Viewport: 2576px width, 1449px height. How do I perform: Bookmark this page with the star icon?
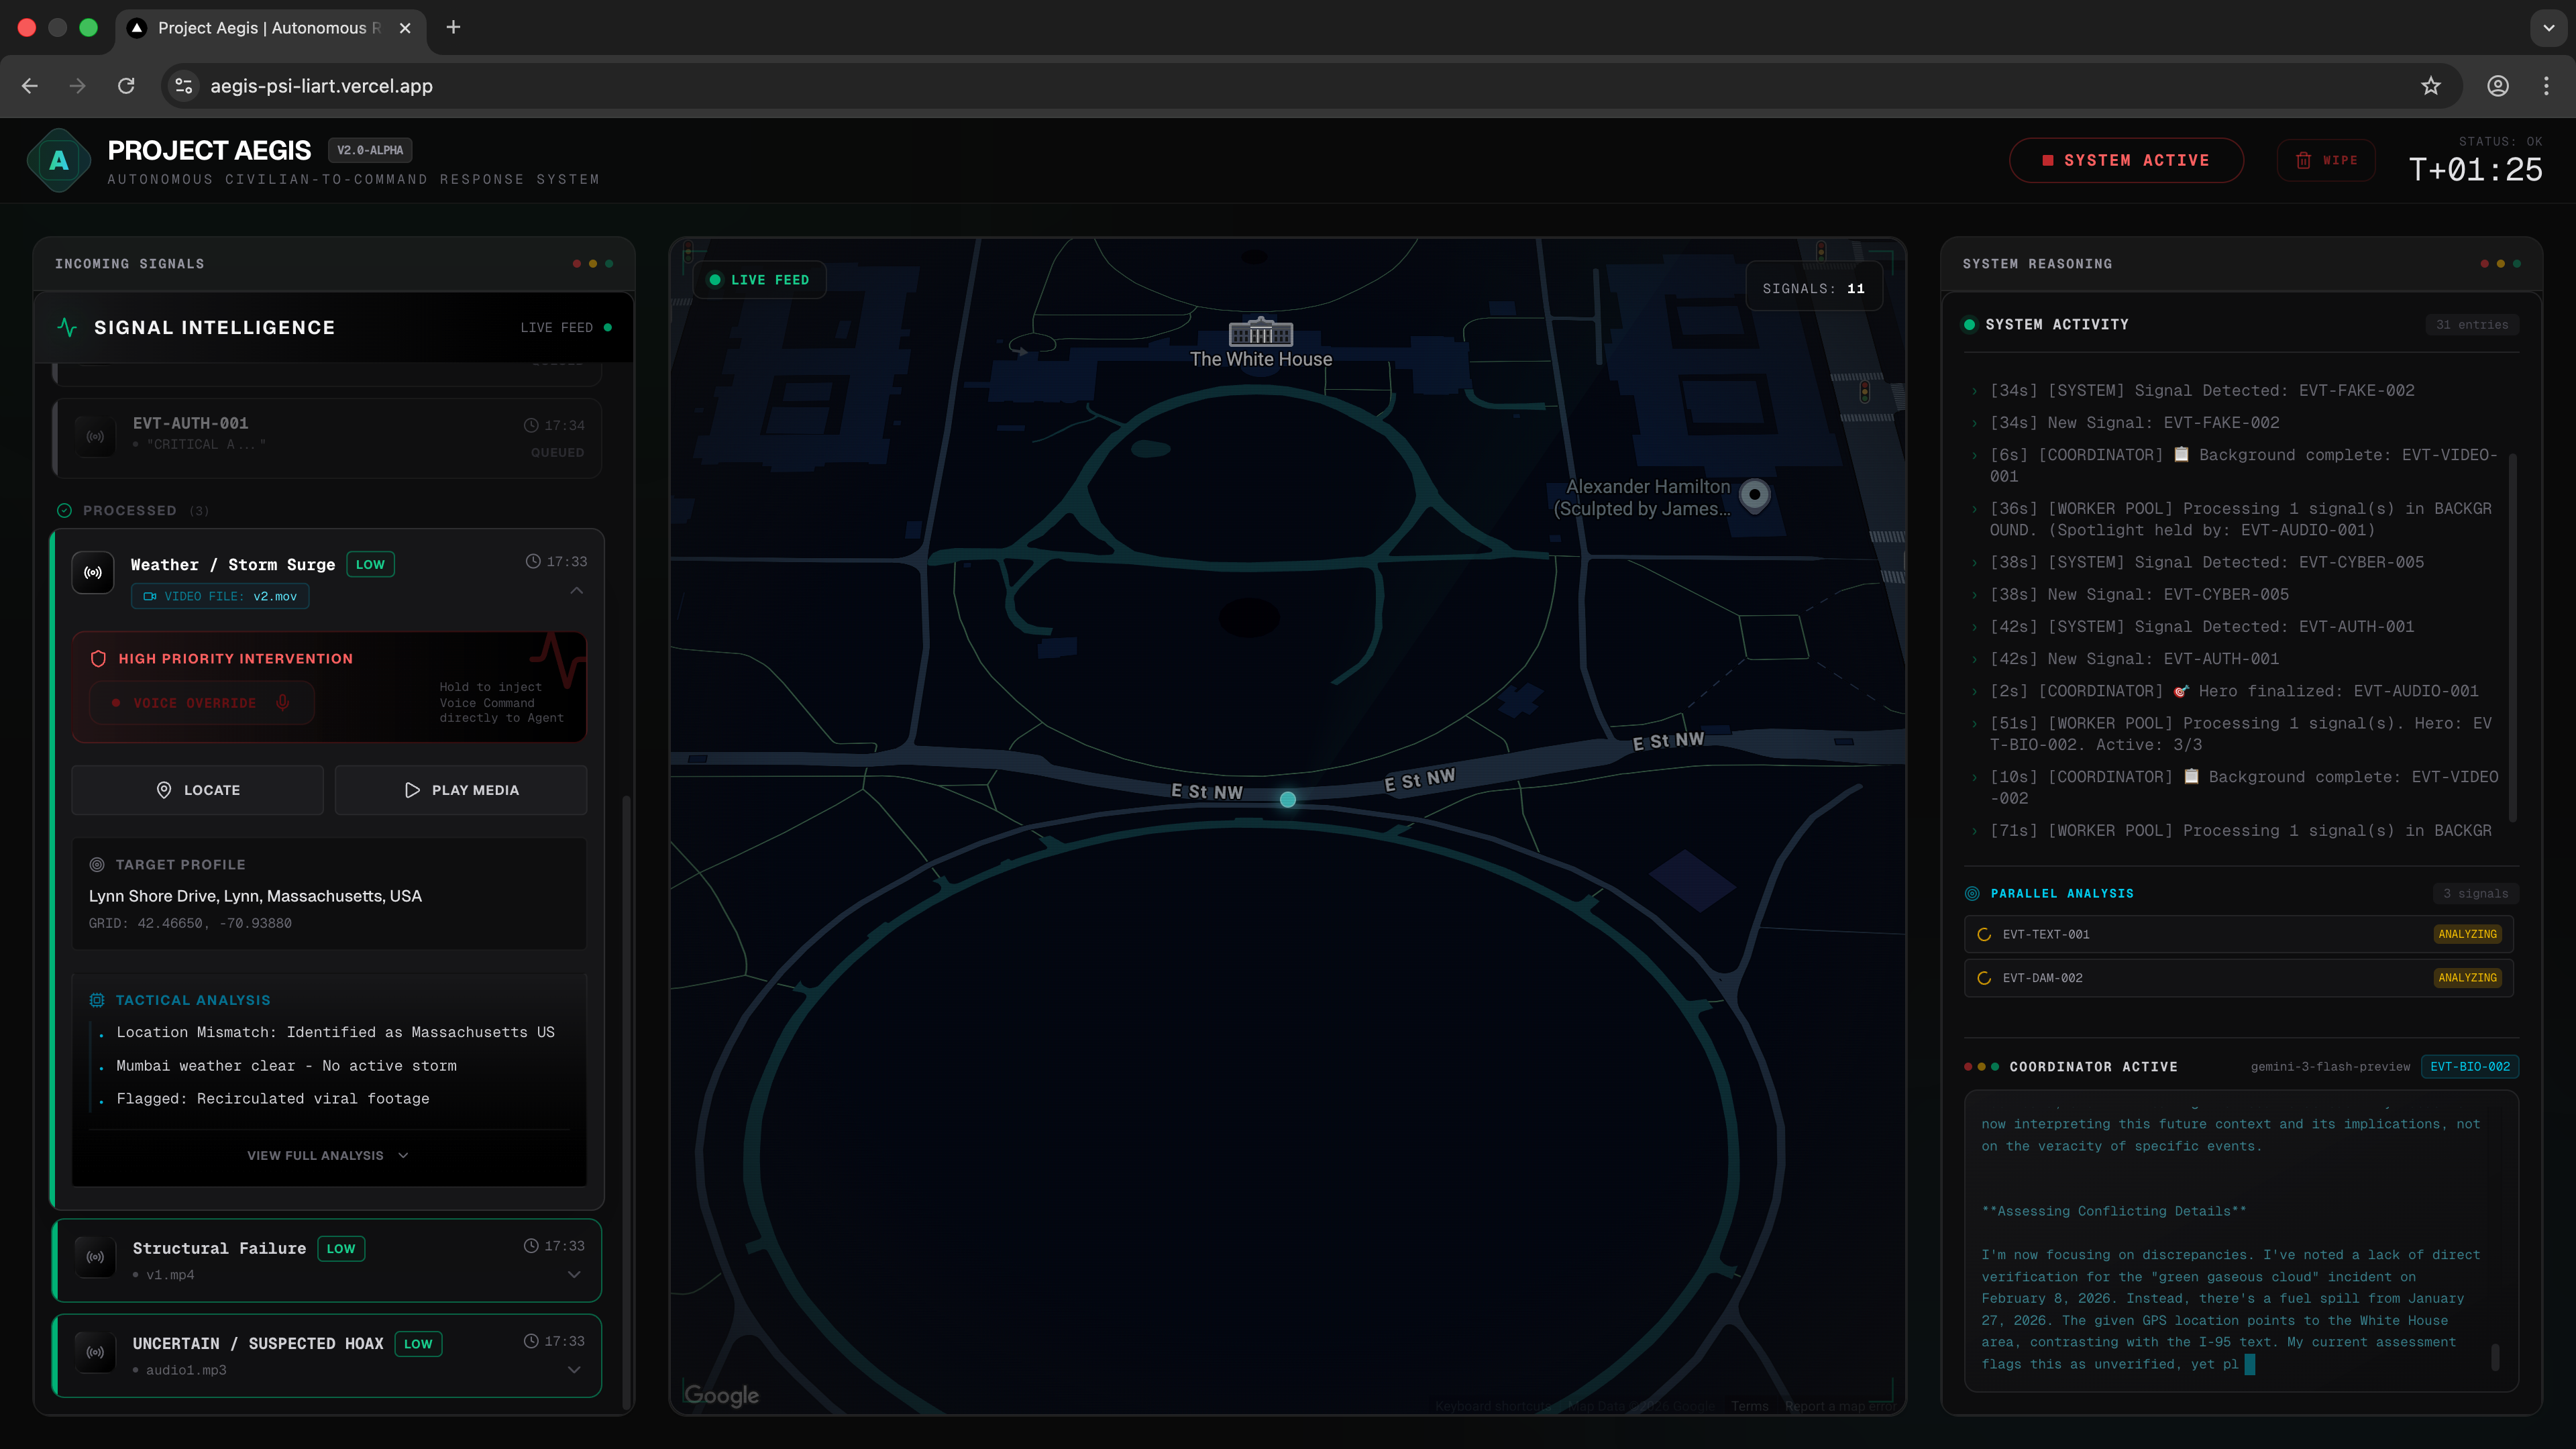point(2431,86)
